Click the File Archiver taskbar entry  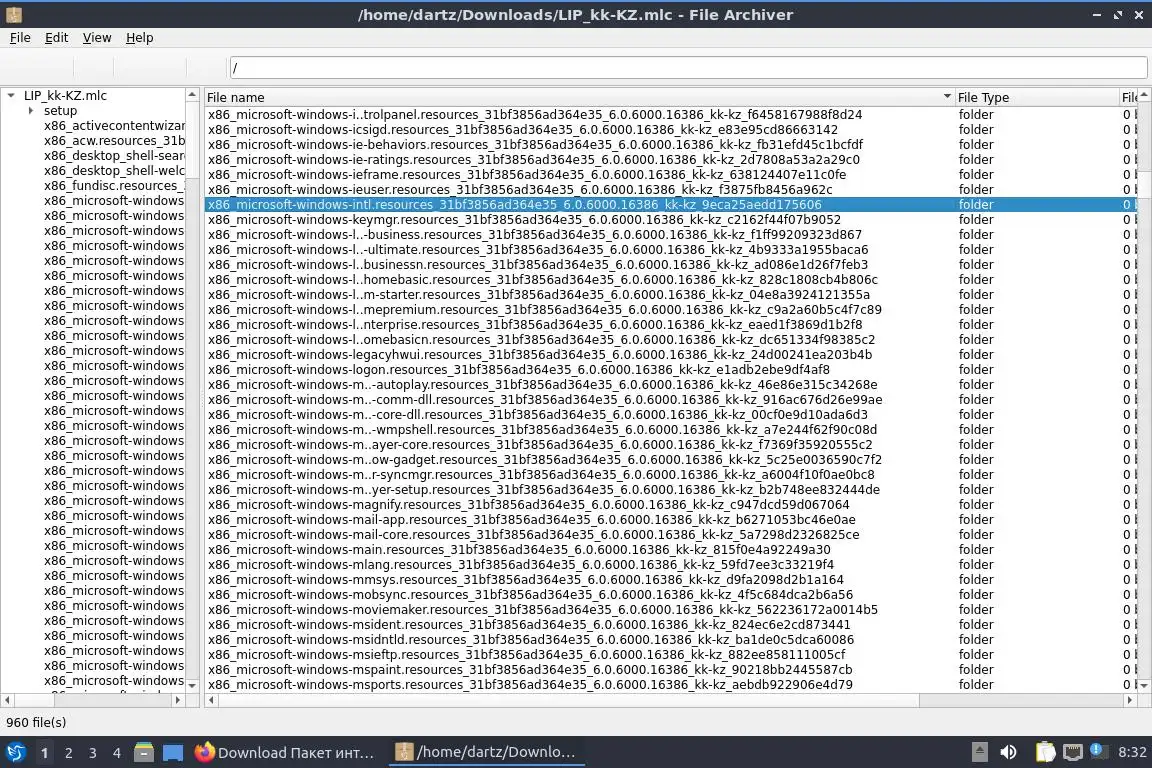[x=486, y=752]
